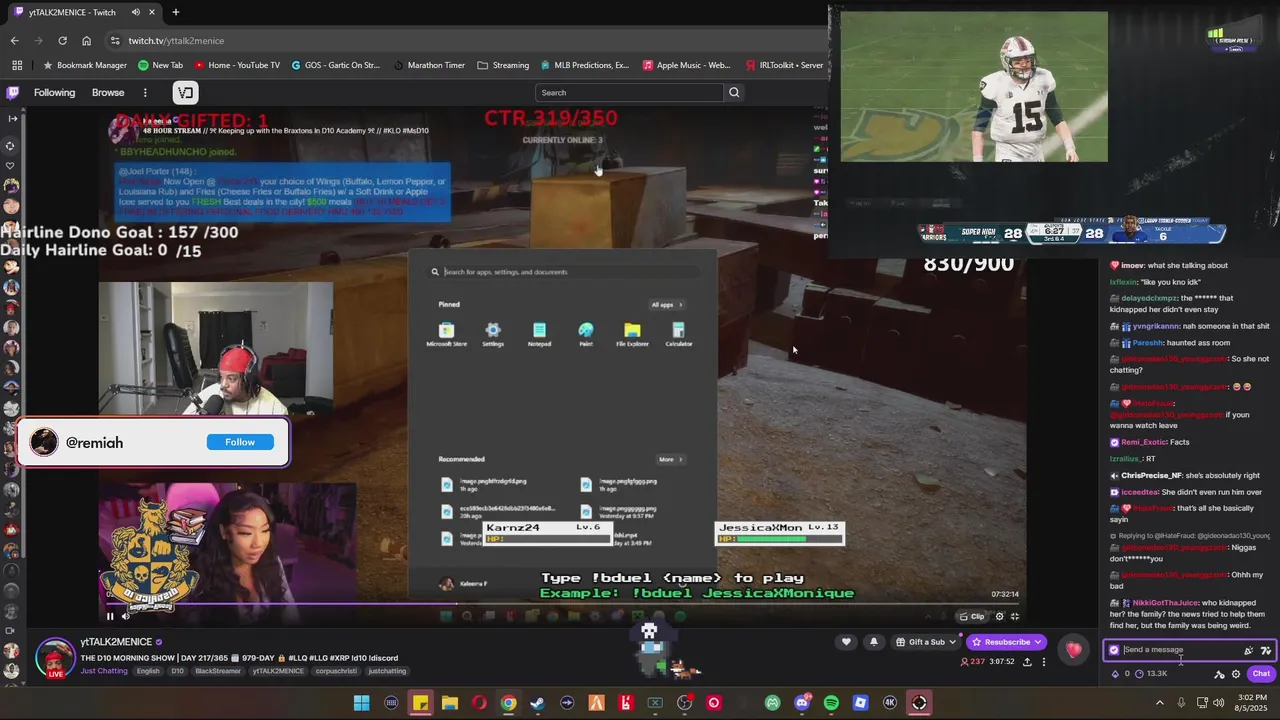Viewport: 1280px width, 720px height.
Task: Open Opera GX from the taskbar
Action: point(479,703)
